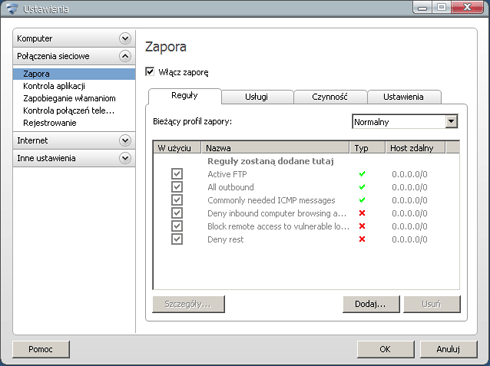Image resolution: width=490 pixels, height=366 pixels.
Task: Click the green check icon for ICMP messages rule
Action: click(362, 200)
